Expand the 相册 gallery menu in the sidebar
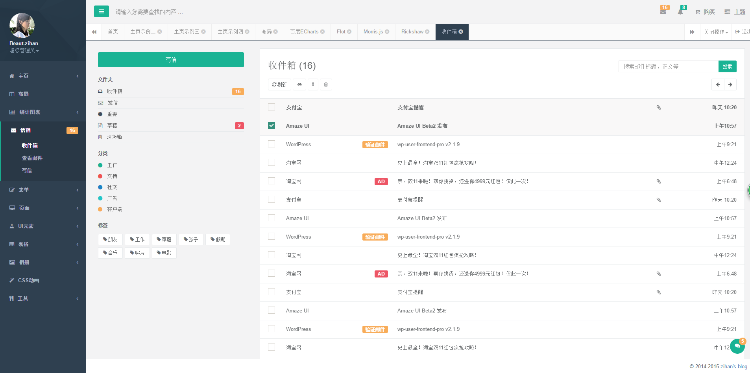Screen dimensions: 750x373 click(x=43, y=262)
